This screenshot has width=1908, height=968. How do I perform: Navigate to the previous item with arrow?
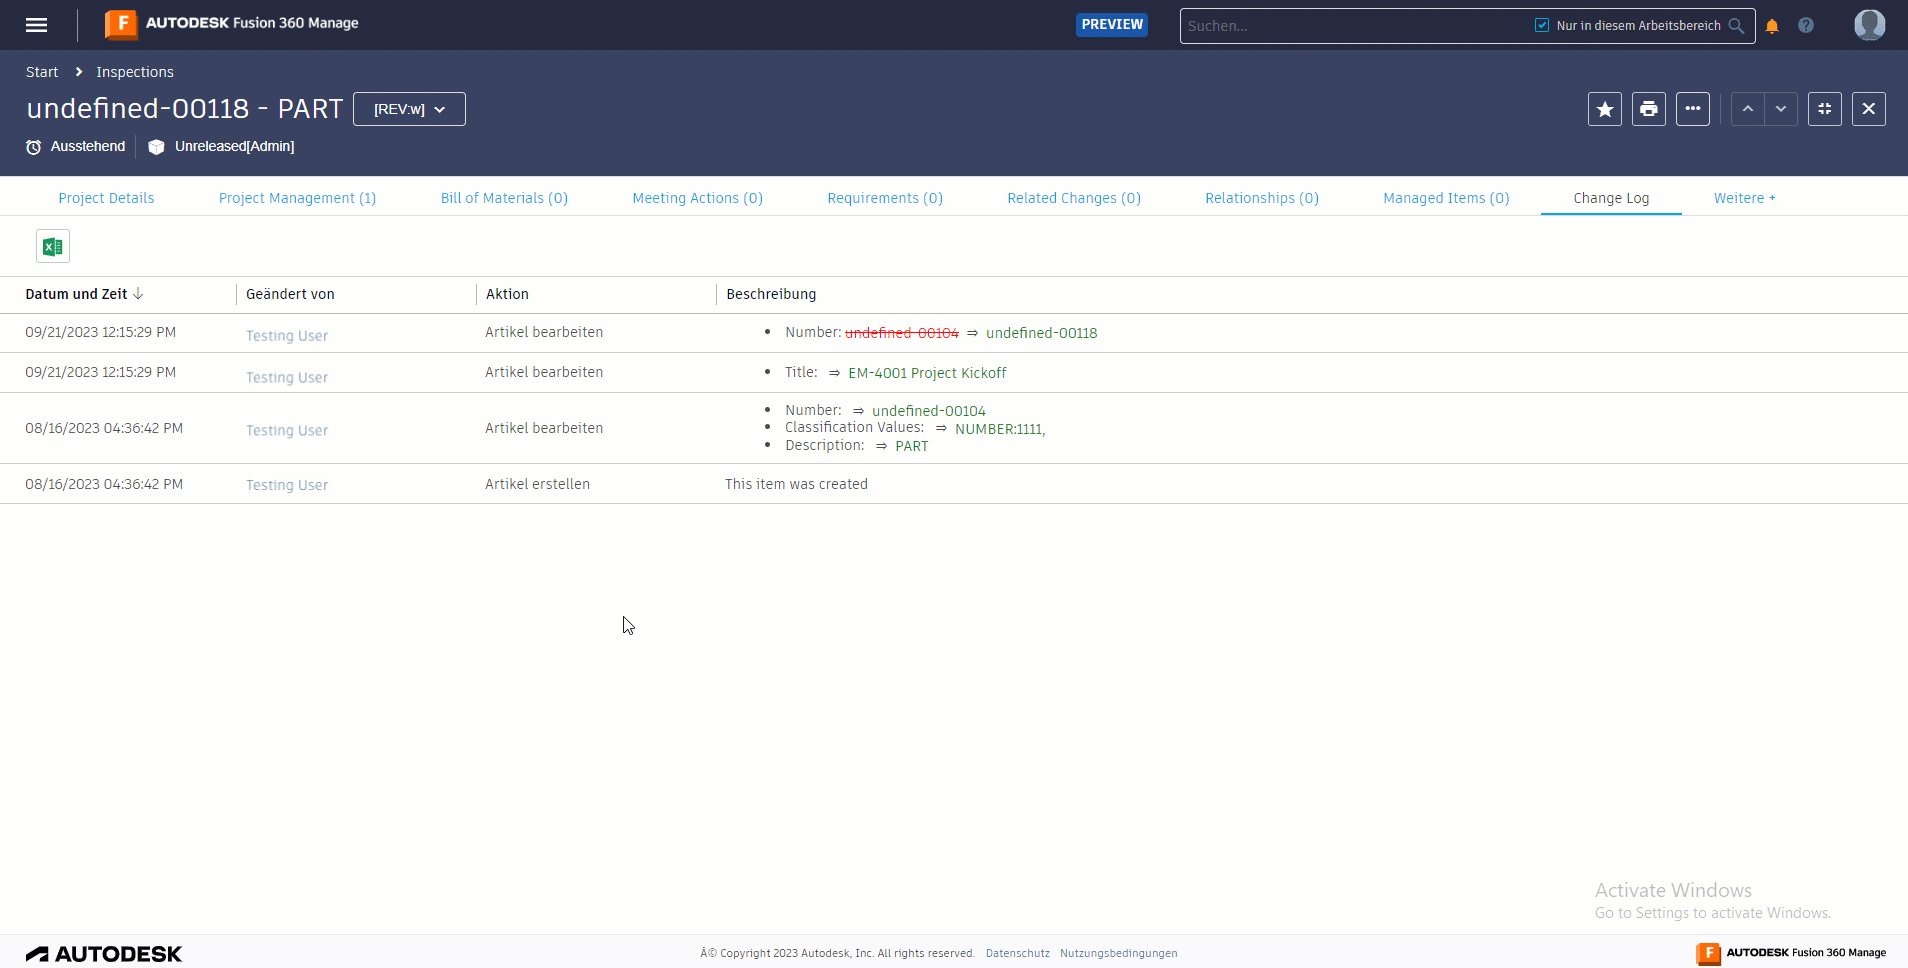(x=1747, y=109)
